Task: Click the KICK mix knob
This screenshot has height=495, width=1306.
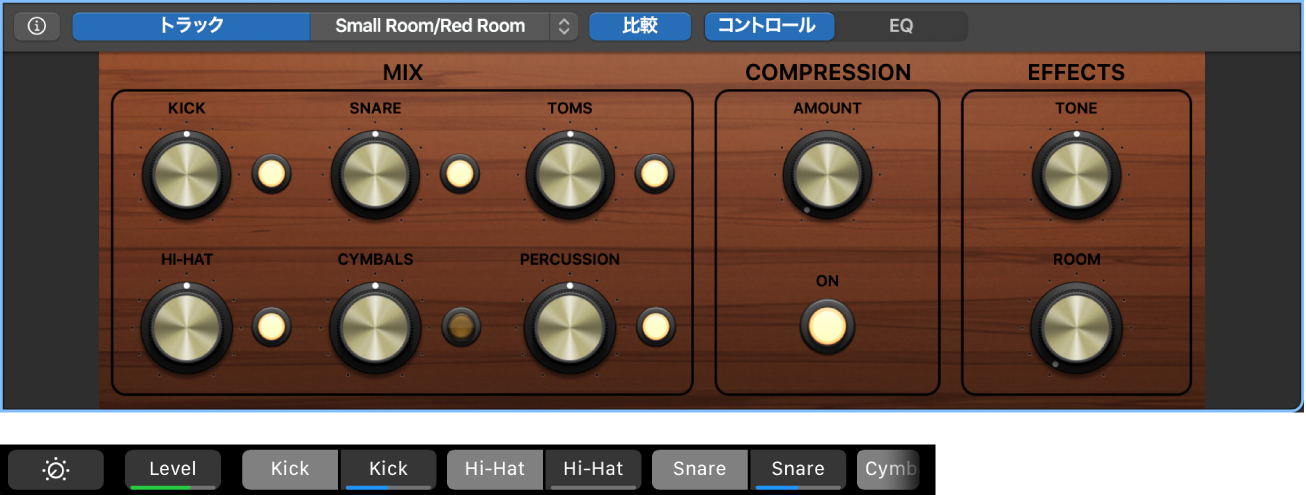Action: click(186, 174)
